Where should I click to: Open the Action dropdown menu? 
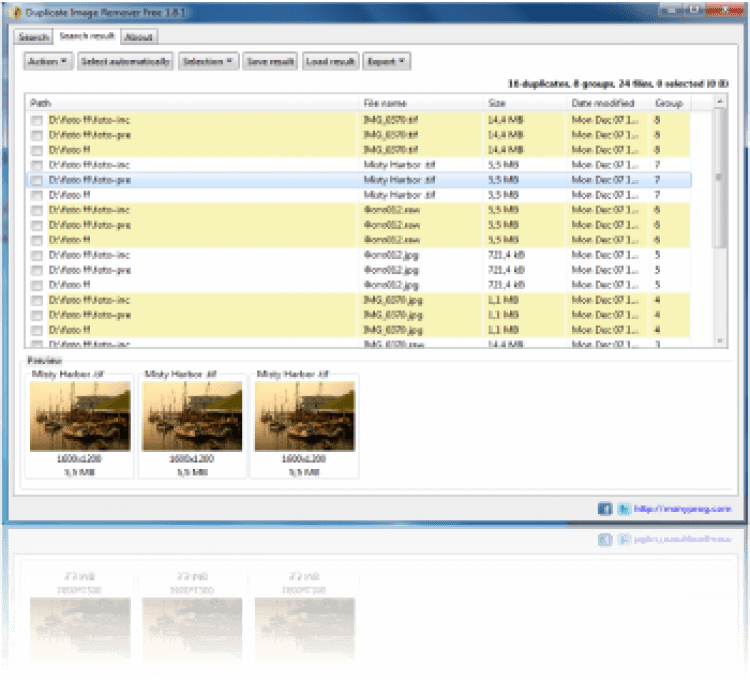pyautogui.click(x=48, y=62)
